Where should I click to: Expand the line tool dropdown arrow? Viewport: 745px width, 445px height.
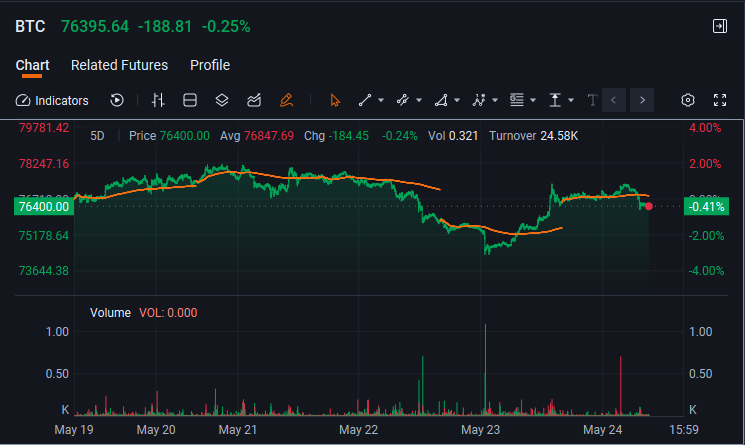[381, 100]
